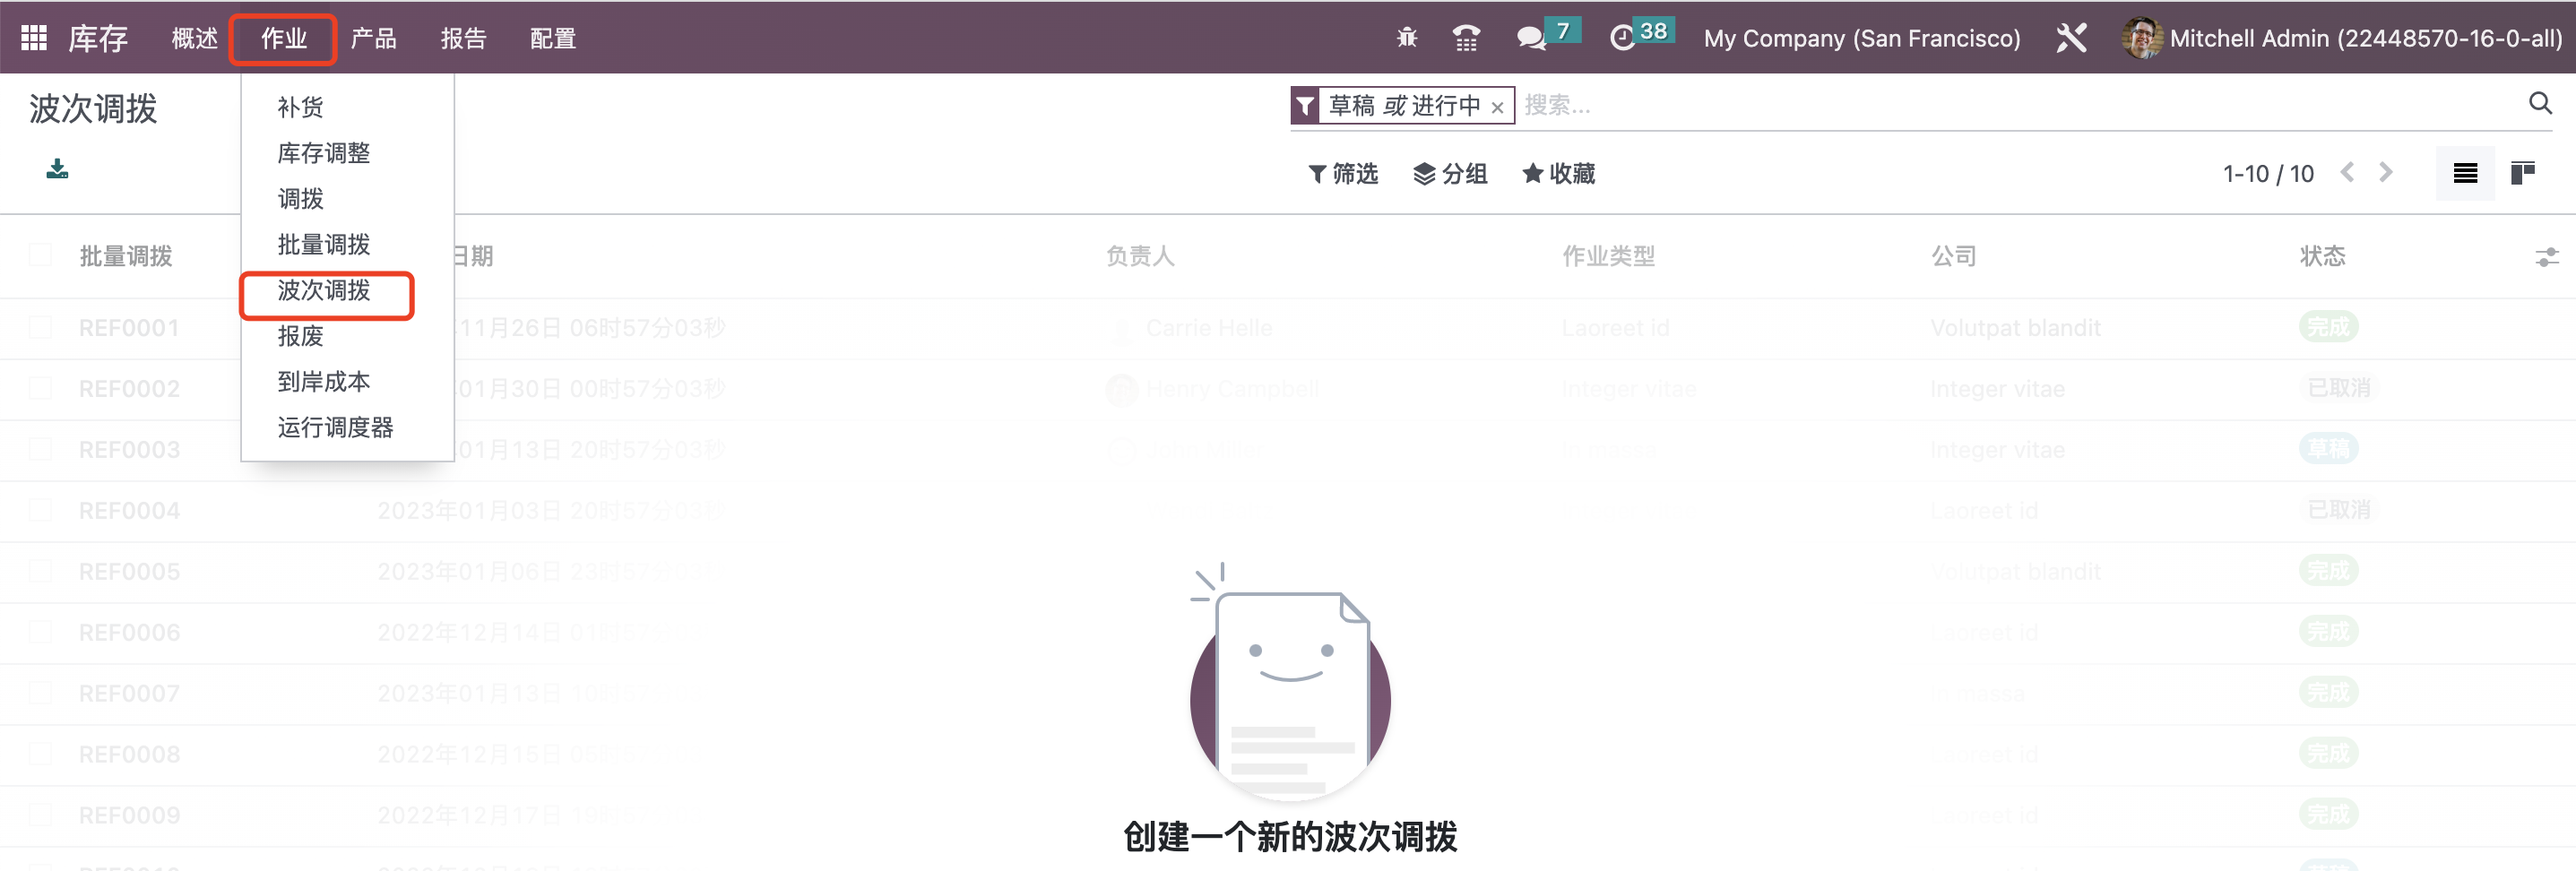
Task: Click the 1-10 / 10 pager counter
Action: (x=2268, y=174)
